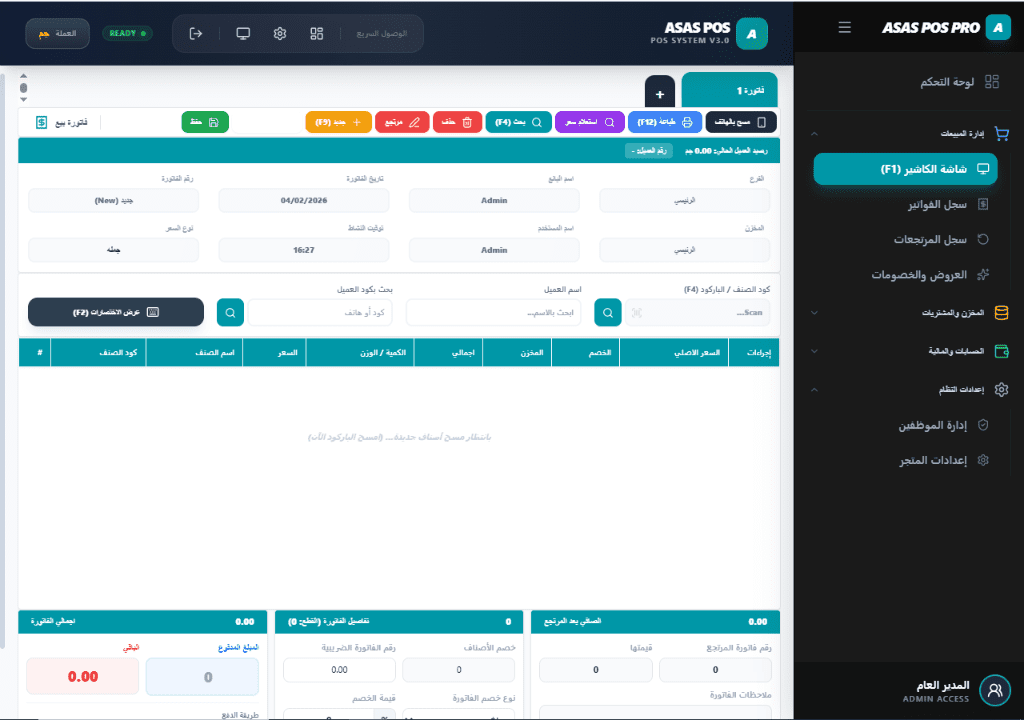Screen dimensions: 1024x720
Task: Click the red حذف delete button
Action: click(x=457, y=122)
